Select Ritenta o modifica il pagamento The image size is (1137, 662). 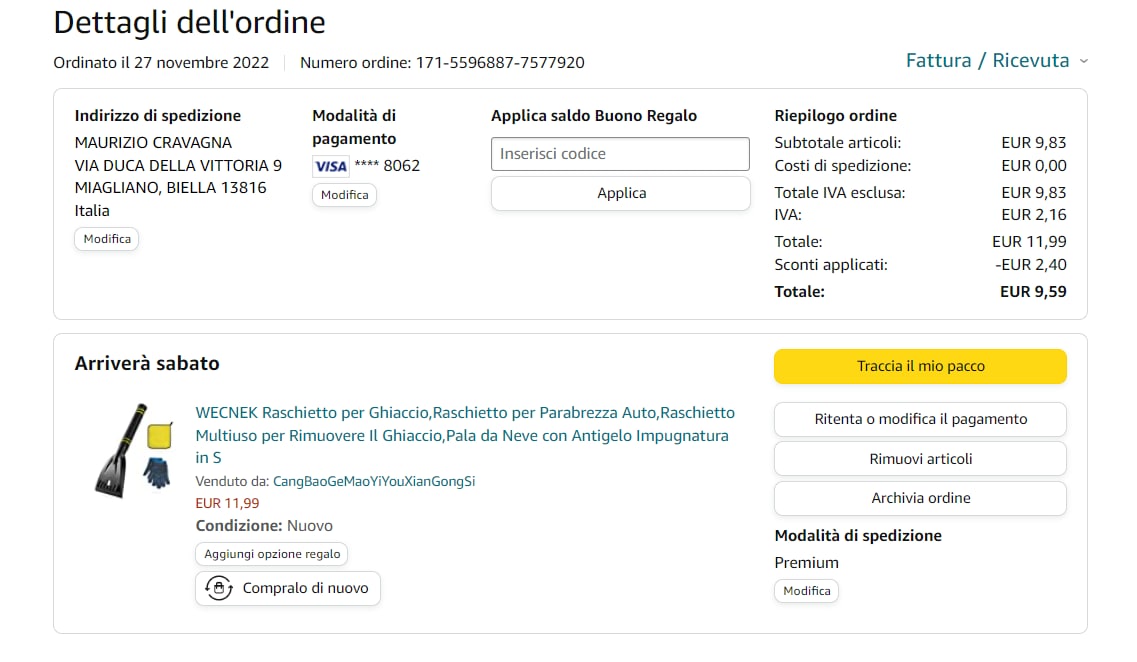(x=920, y=419)
